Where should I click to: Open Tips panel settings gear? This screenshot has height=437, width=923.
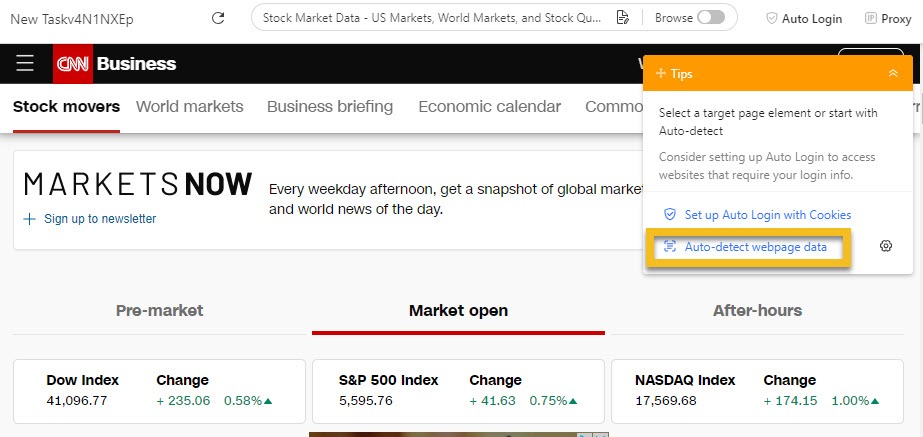[x=885, y=246]
